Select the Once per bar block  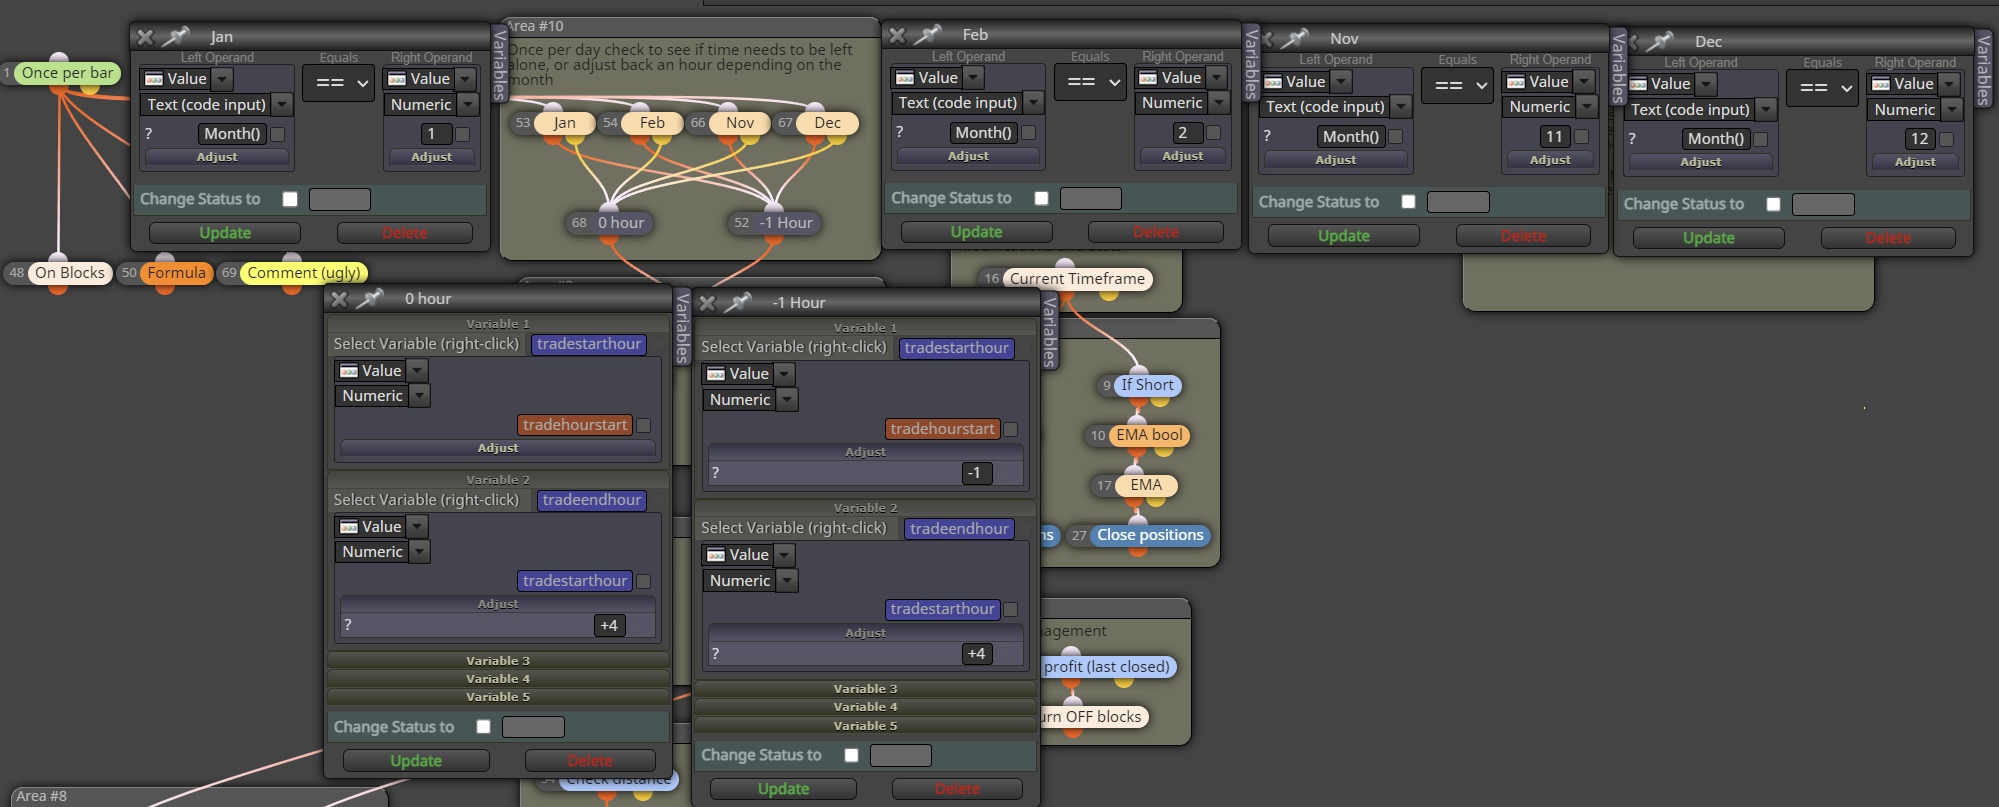[67, 73]
